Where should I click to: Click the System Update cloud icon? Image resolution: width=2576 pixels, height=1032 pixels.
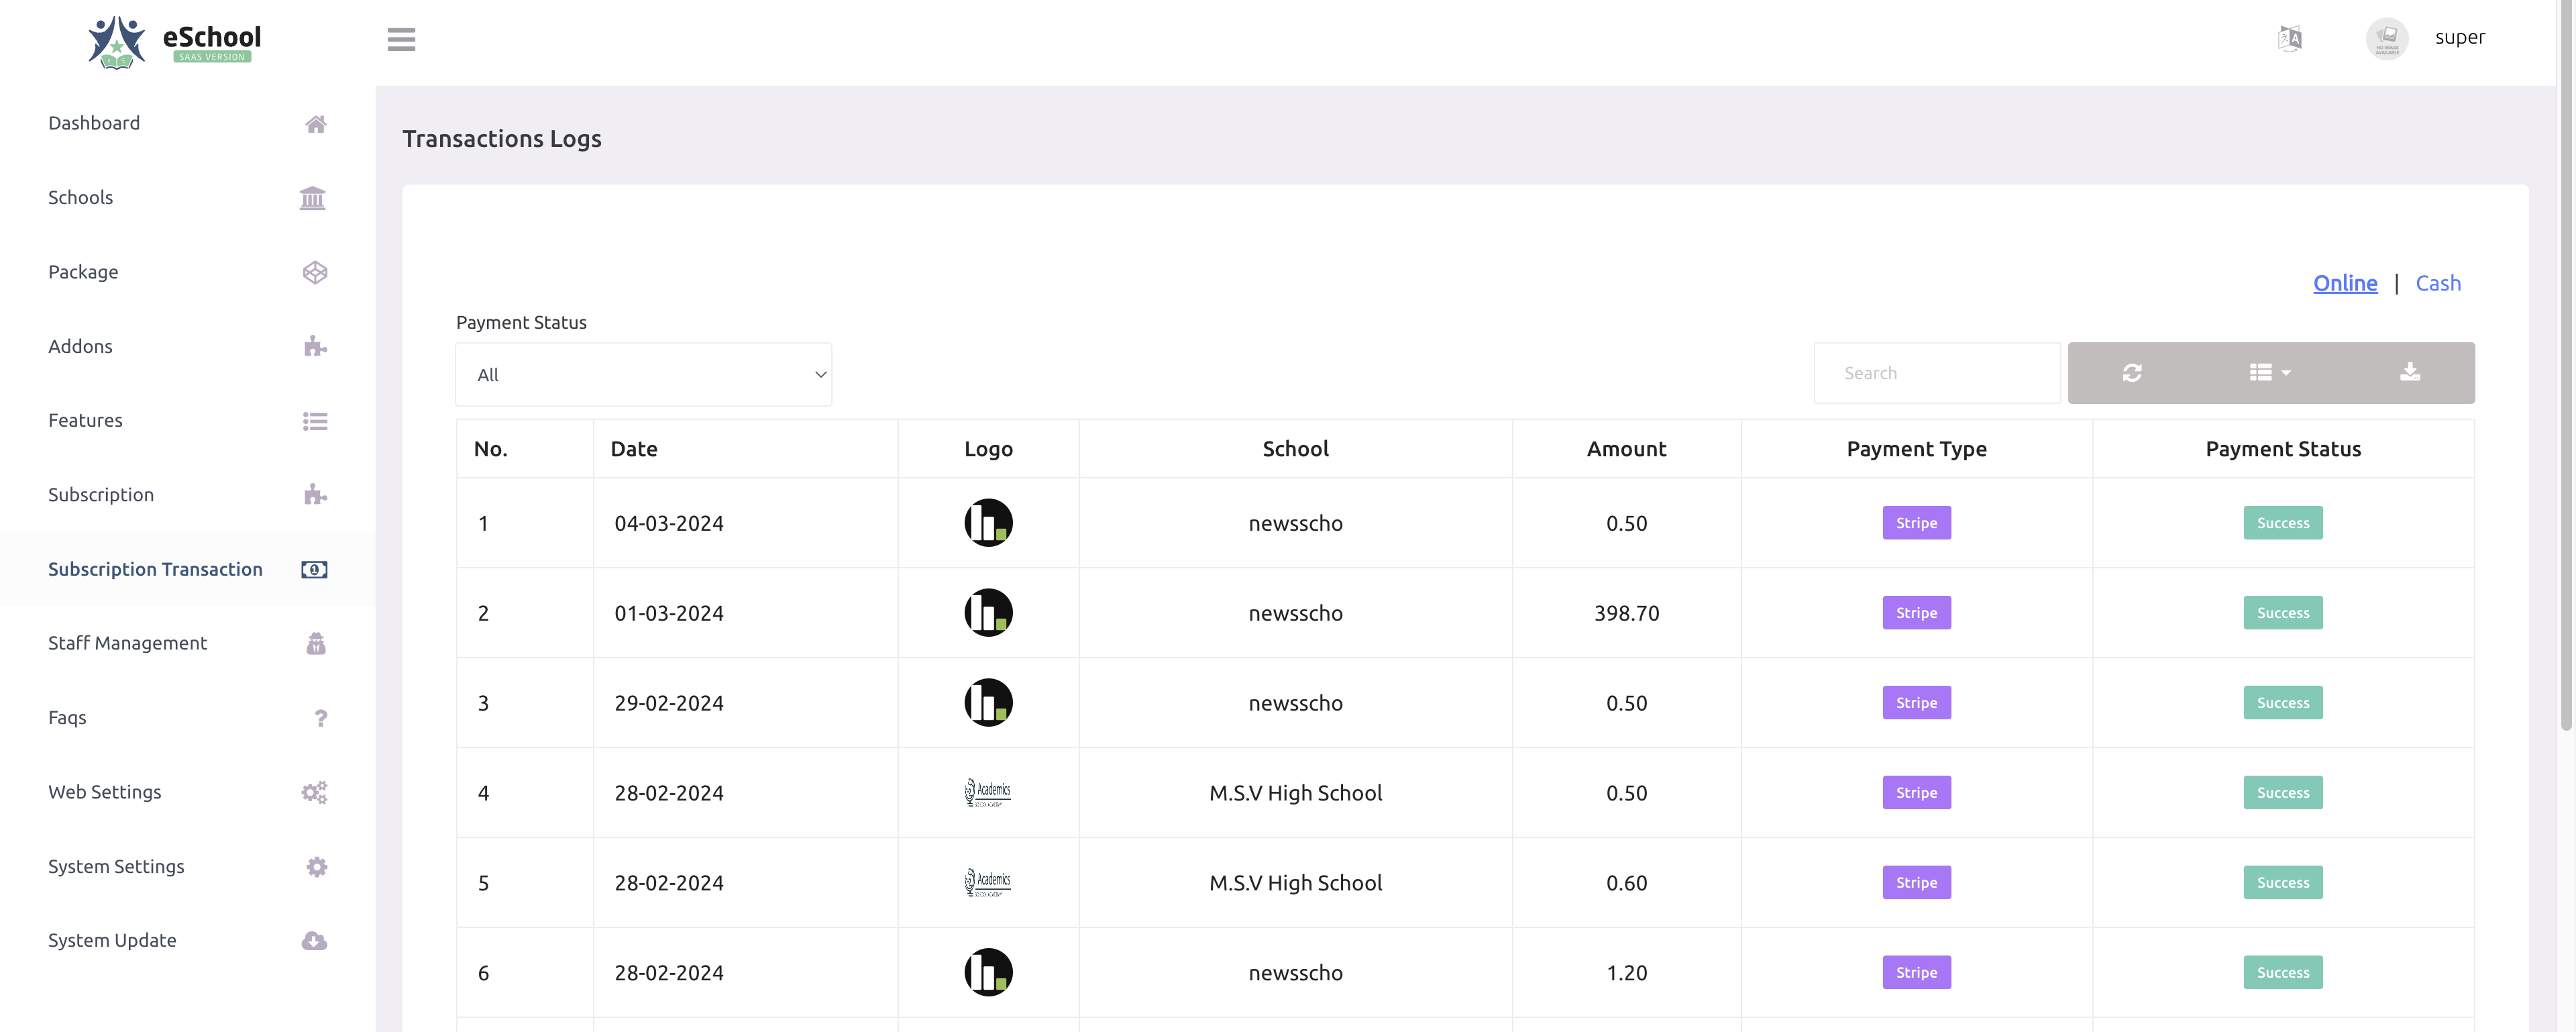coord(314,941)
